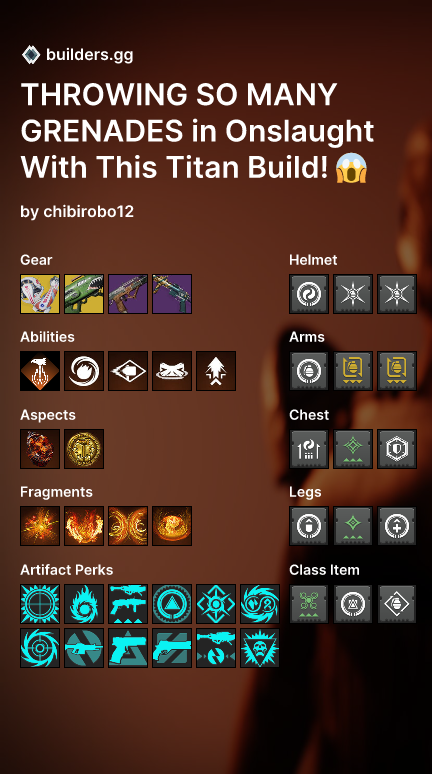This screenshot has width=432, height=774.
Task: Select the first Helmet mod slot
Action: 309,294
